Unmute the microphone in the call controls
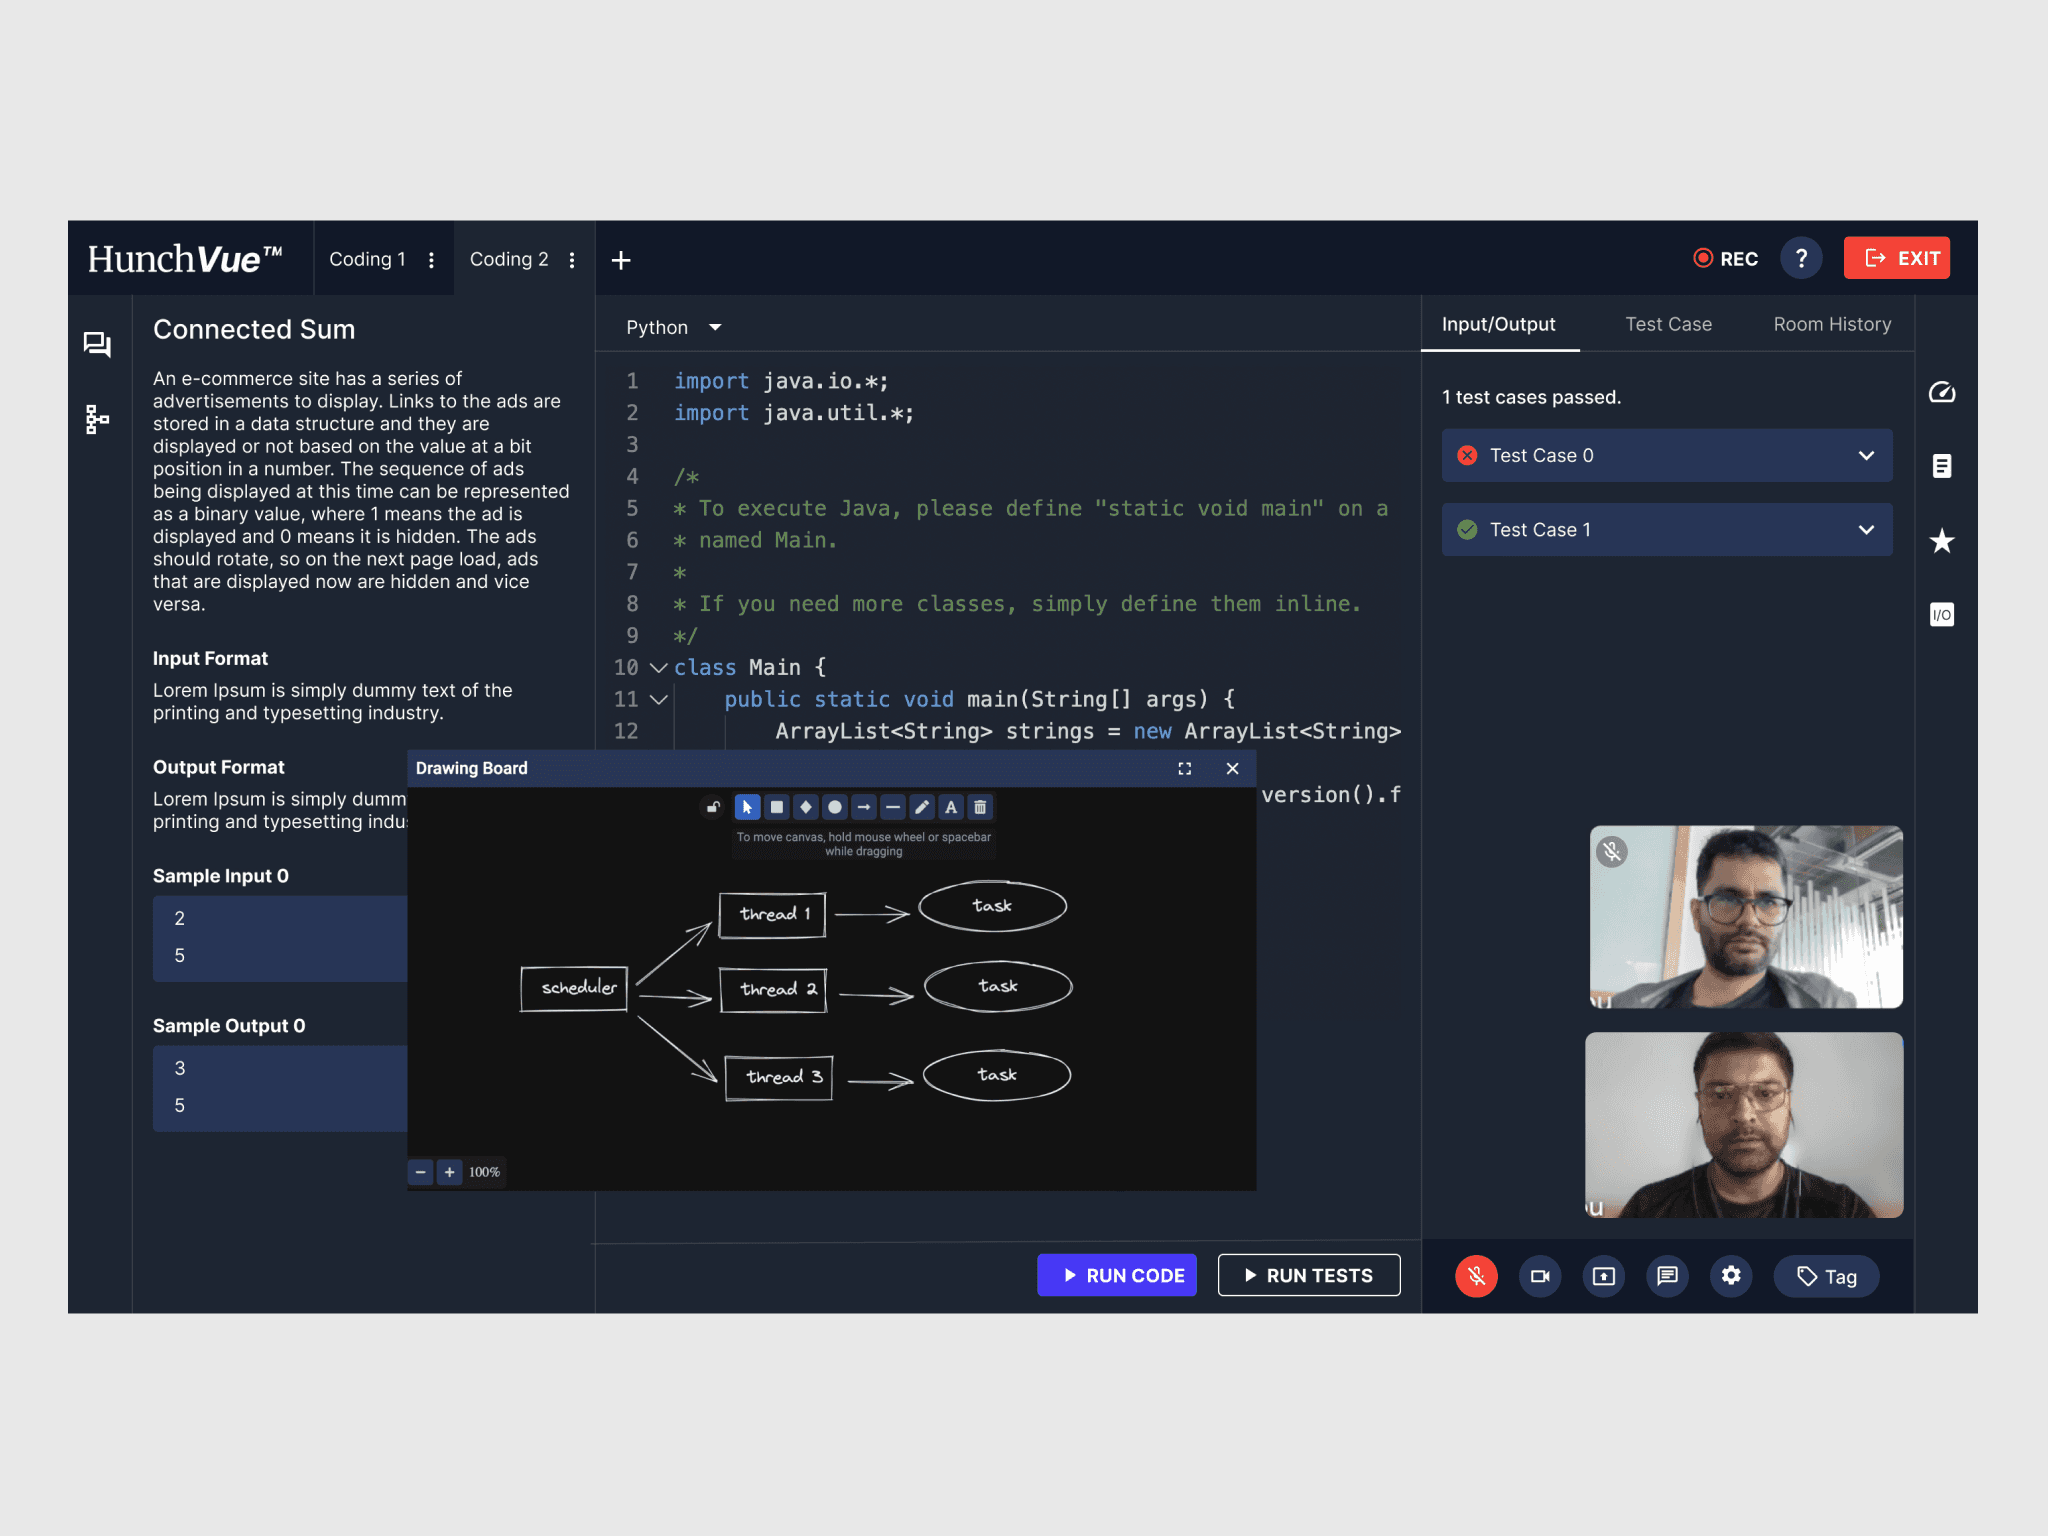 (1476, 1276)
